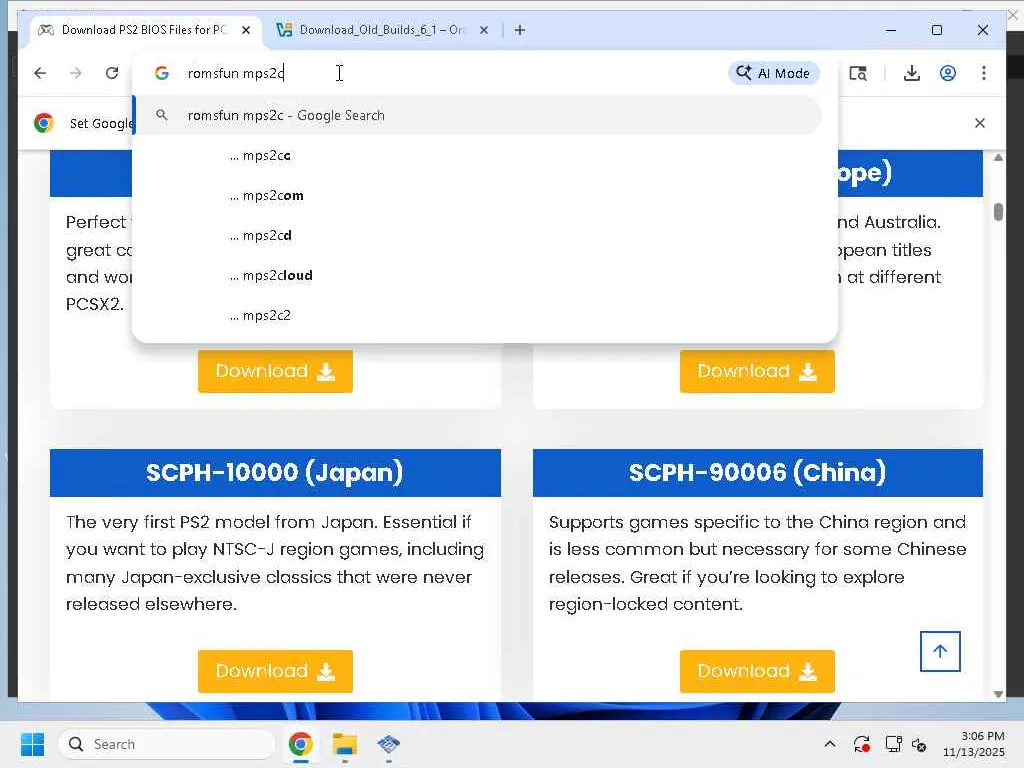Show hidden system tray icons
The image size is (1024, 768).
pos(829,744)
